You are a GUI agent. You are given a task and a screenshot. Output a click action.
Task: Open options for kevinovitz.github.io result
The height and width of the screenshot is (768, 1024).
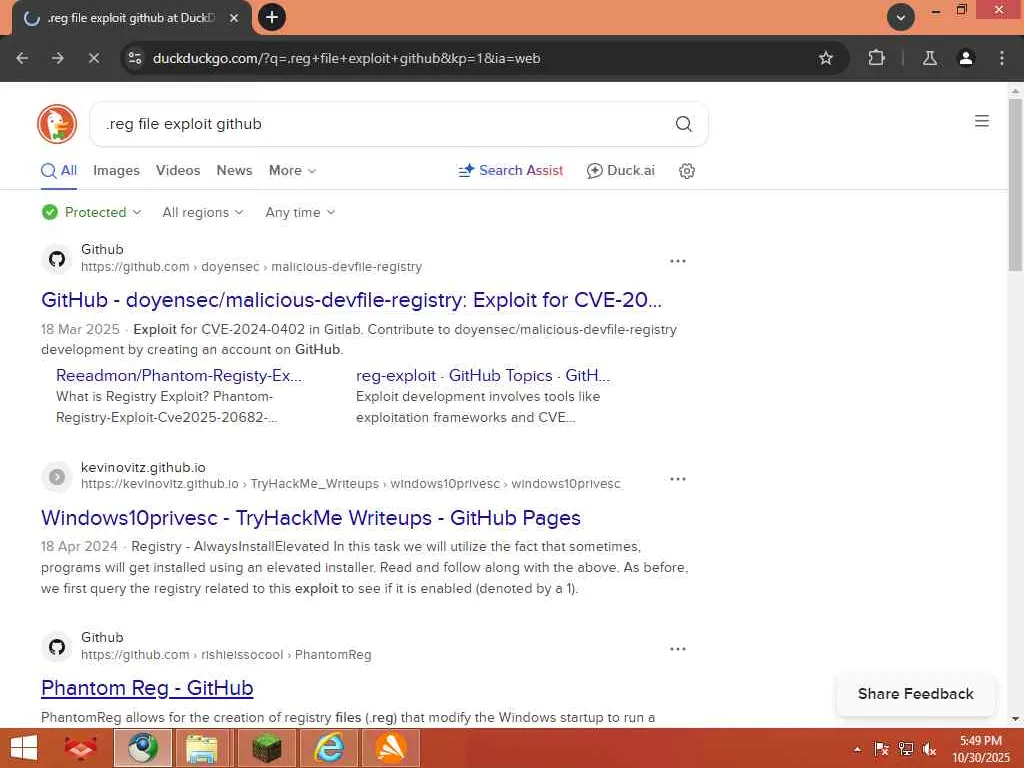click(678, 479)
